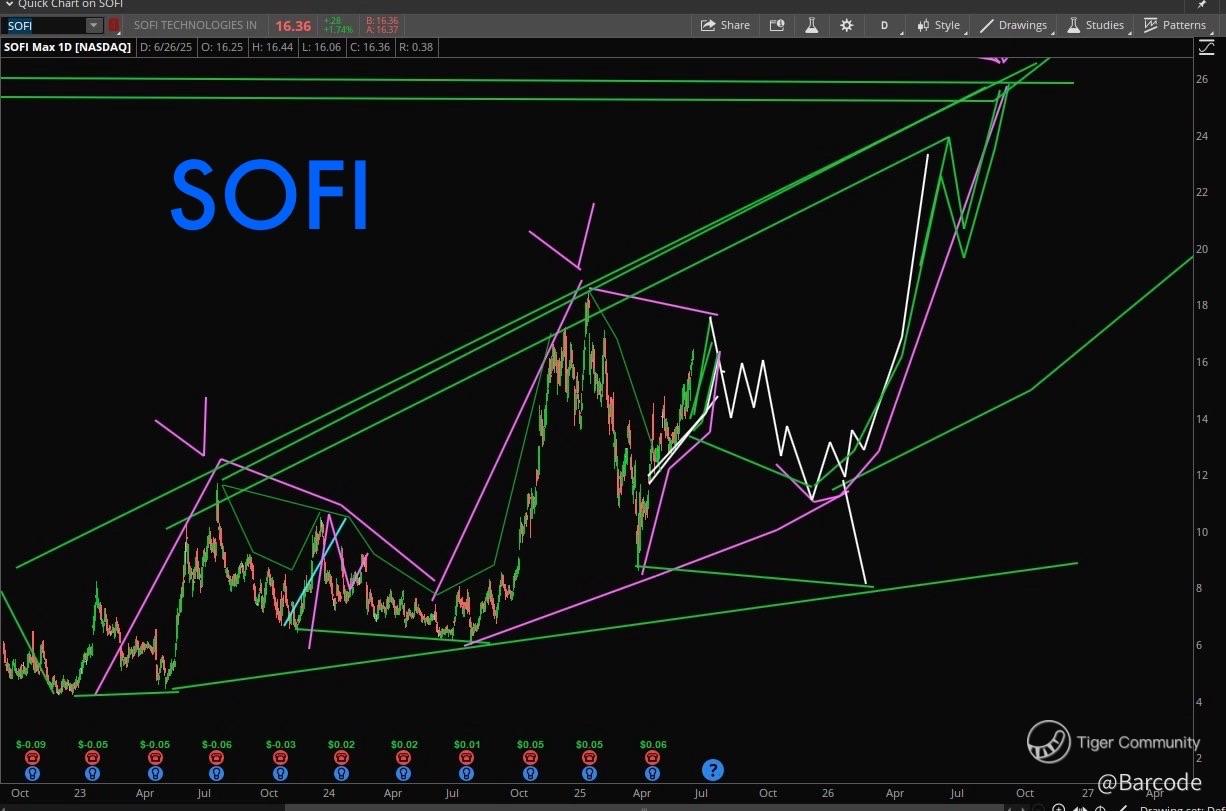Click the open value O: 16.25
This screenshot has height=811, width=1226.
pyautogui.click(x=223, y=47)
